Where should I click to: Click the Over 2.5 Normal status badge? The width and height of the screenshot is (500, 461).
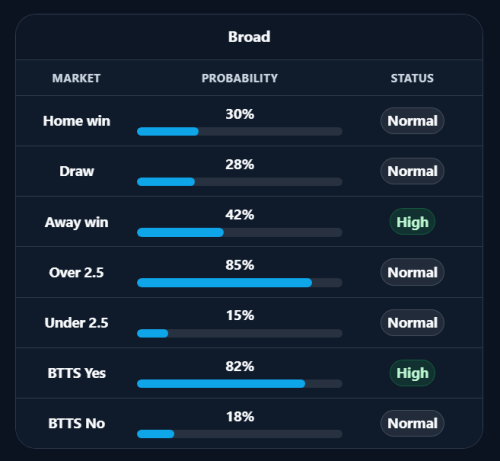[412, 272]
